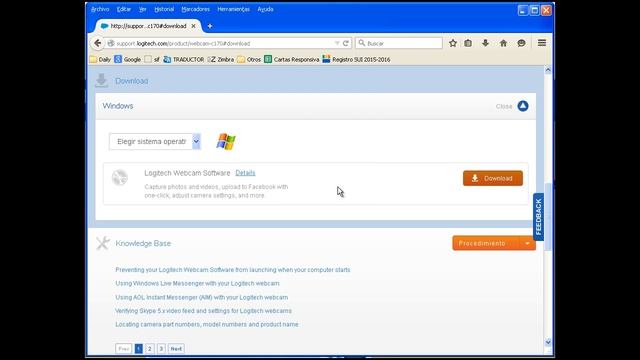Click the address bar URL field
640x360 pixels.
(x=224, y=43)
